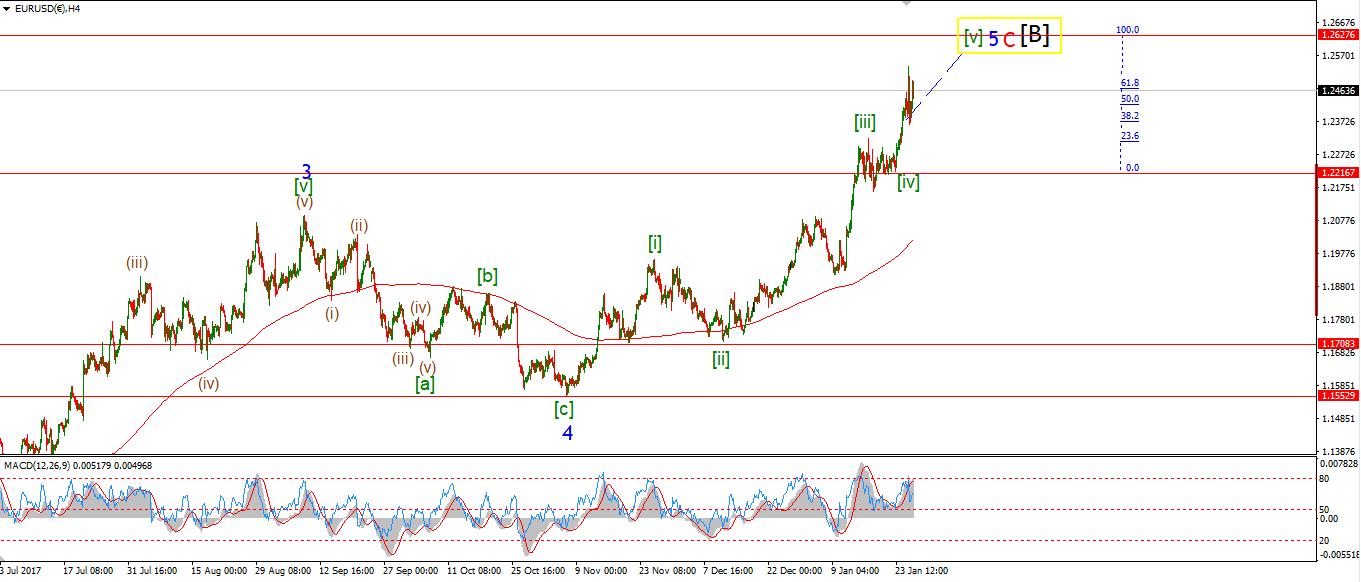1361x582 pixels.
Task: Click the 1.13876 price axis value
Action: point(1339,451)
